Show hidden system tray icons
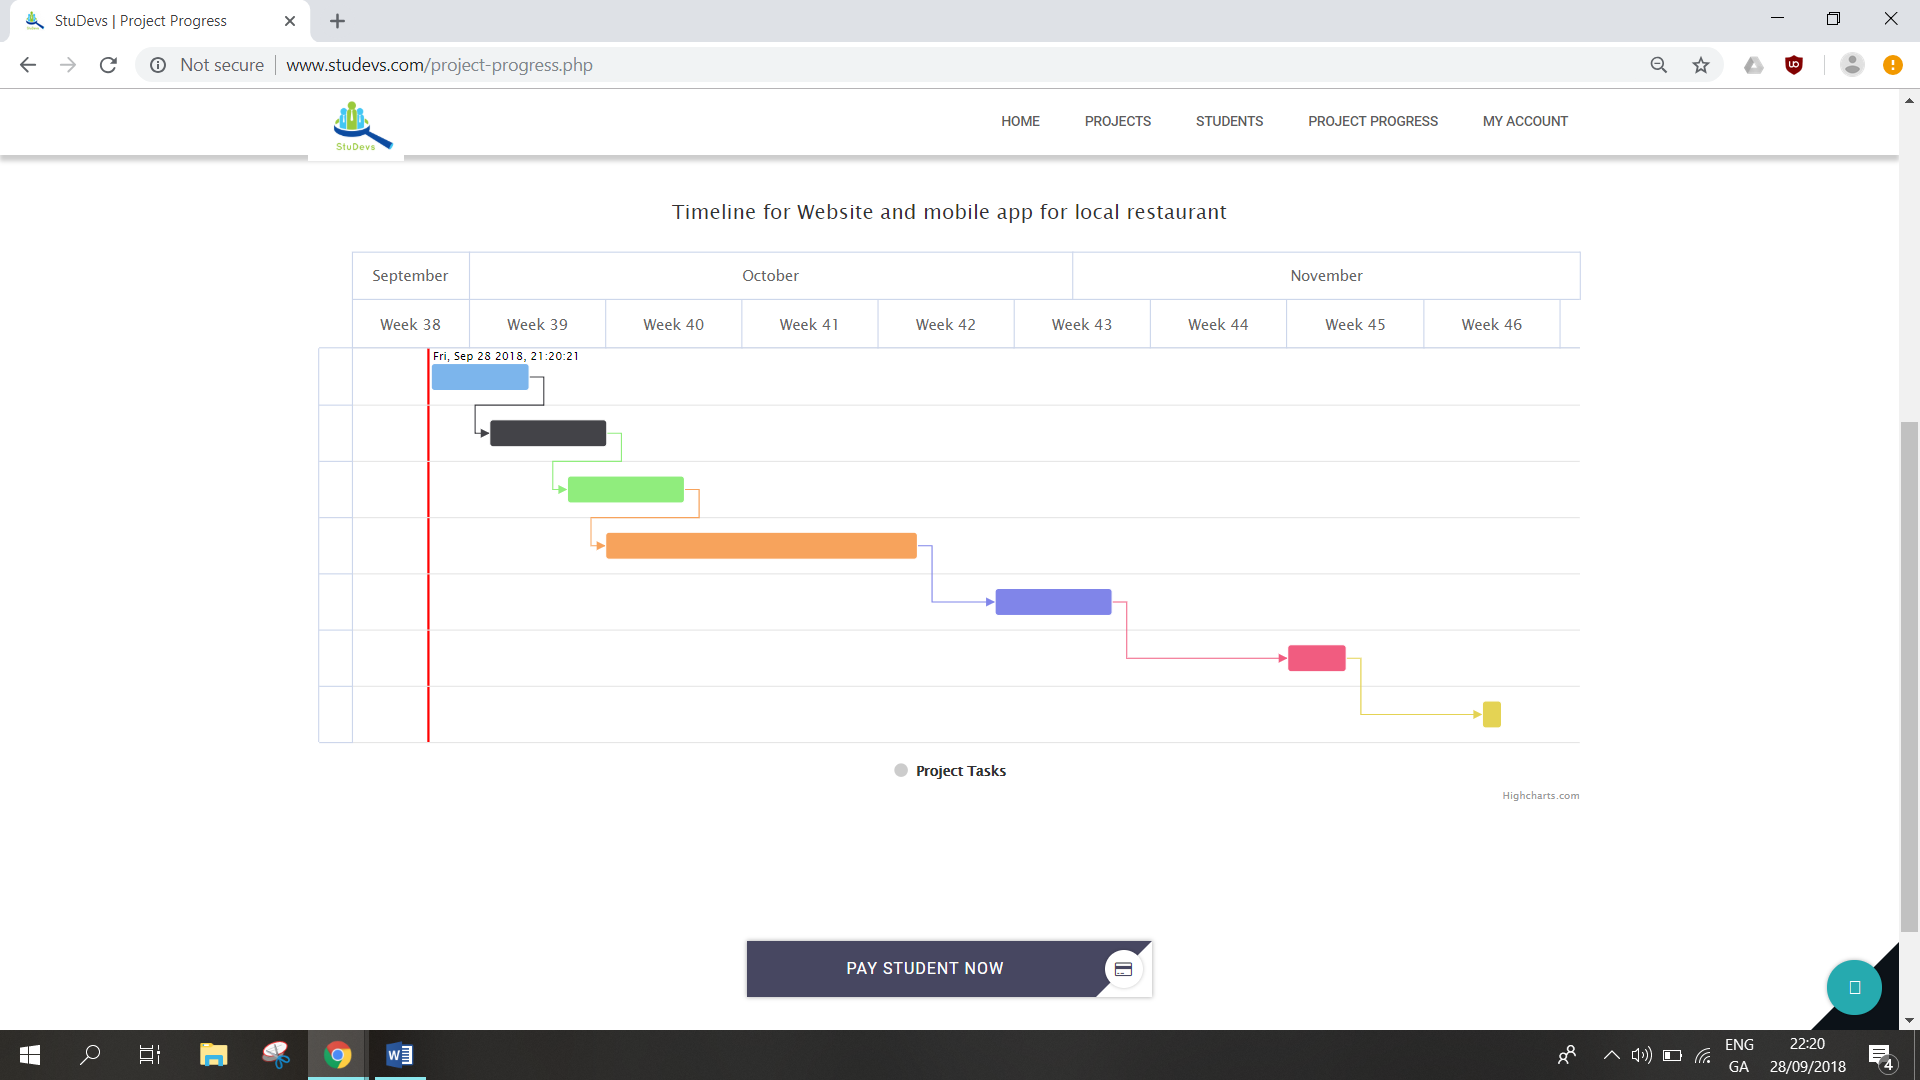Screen dimensions: 1920x1080 click(1611, 1055)
